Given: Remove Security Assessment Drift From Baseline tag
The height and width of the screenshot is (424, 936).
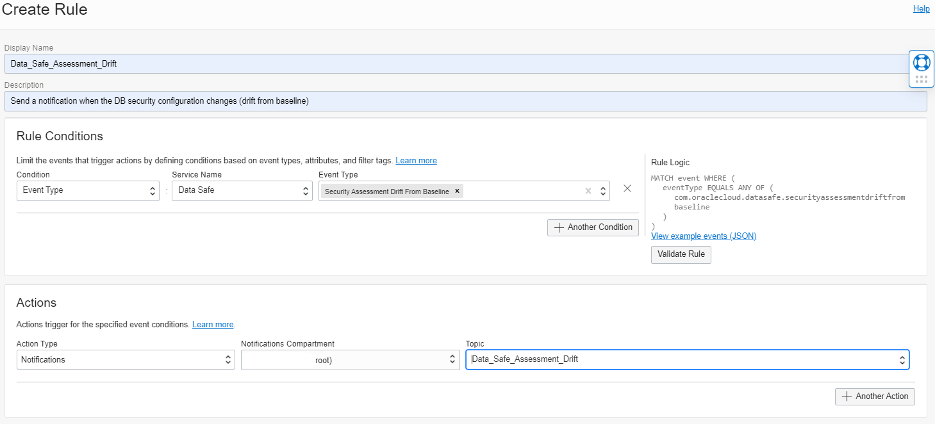Looking at the screenshot, I should [x=457, y=191].
